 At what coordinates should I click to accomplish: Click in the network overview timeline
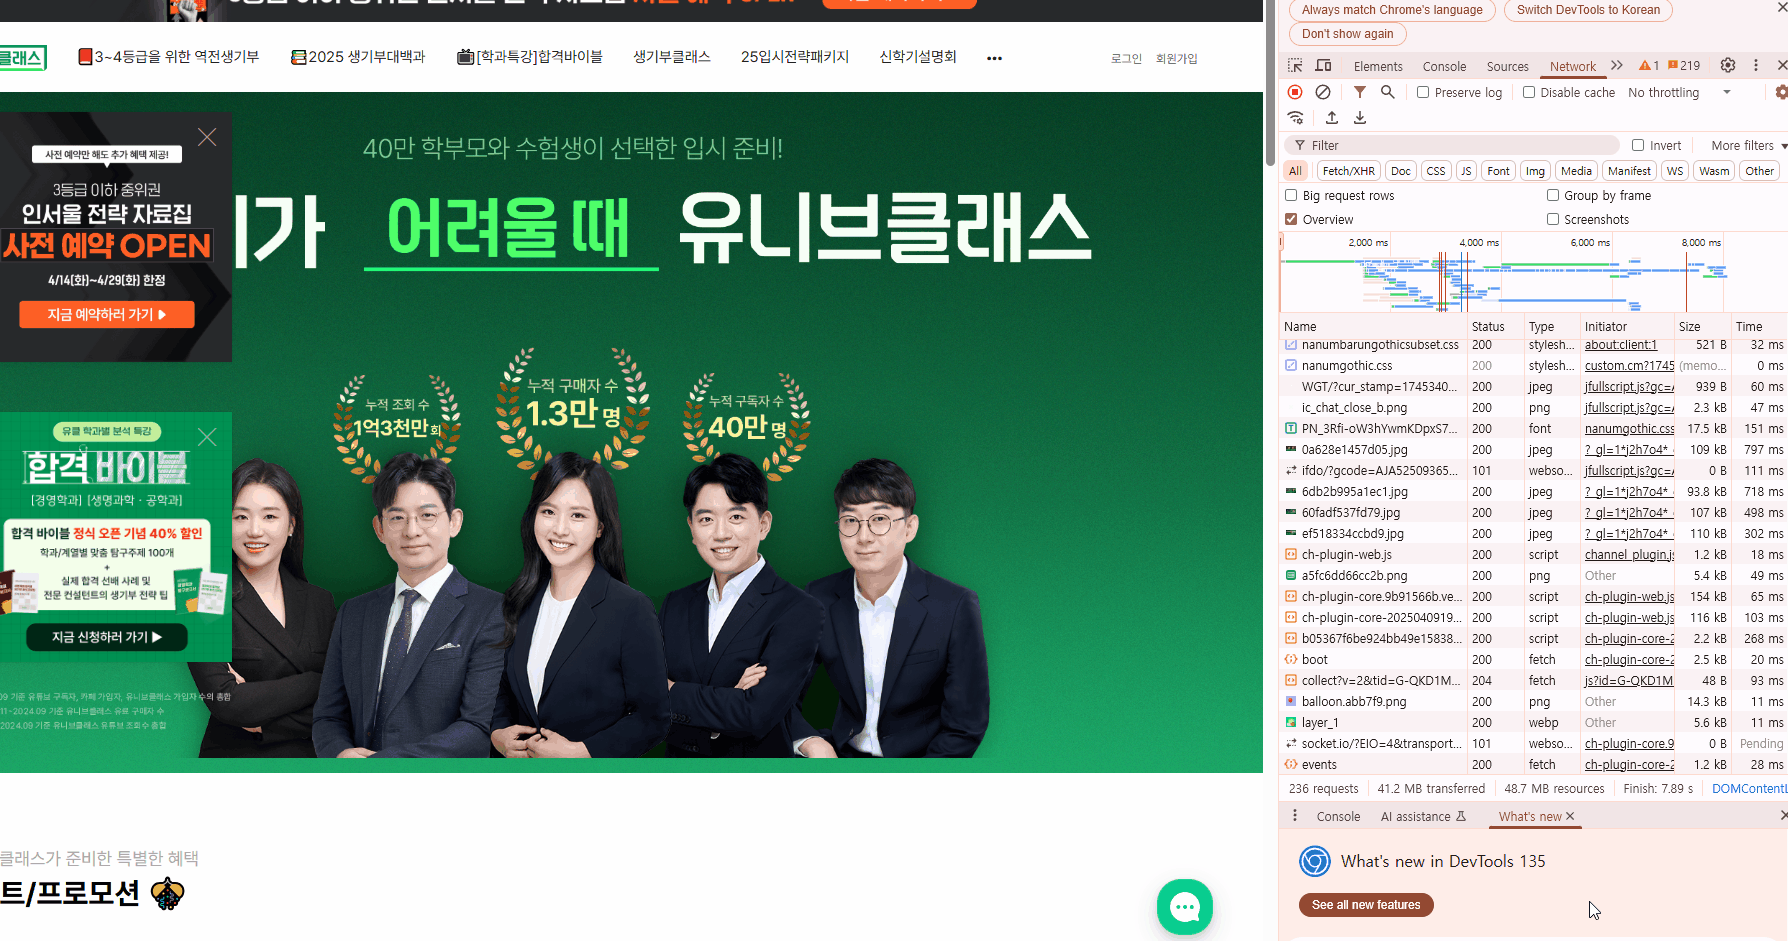coord(1533,272)
